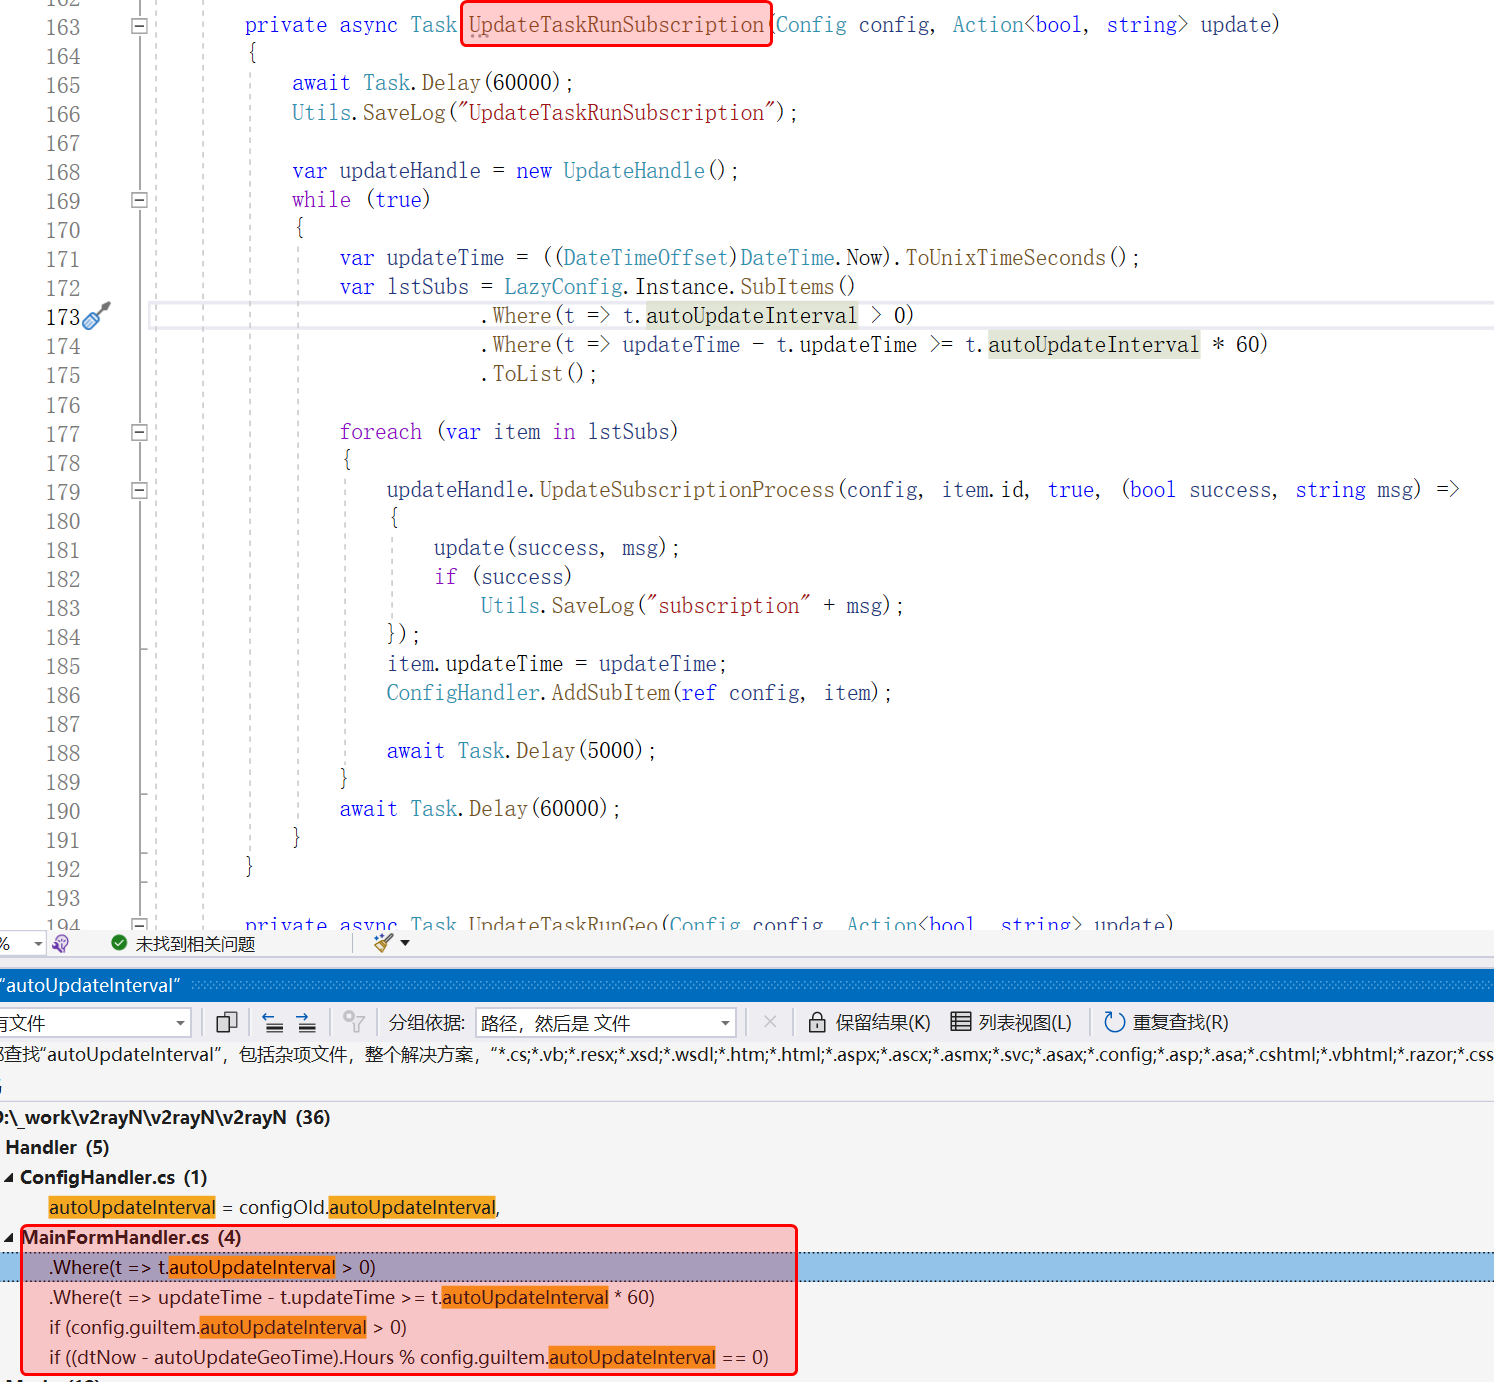Click the collapse all results icon
The width and height of the screenshot is (1494, 1382).
point(272,1022)
